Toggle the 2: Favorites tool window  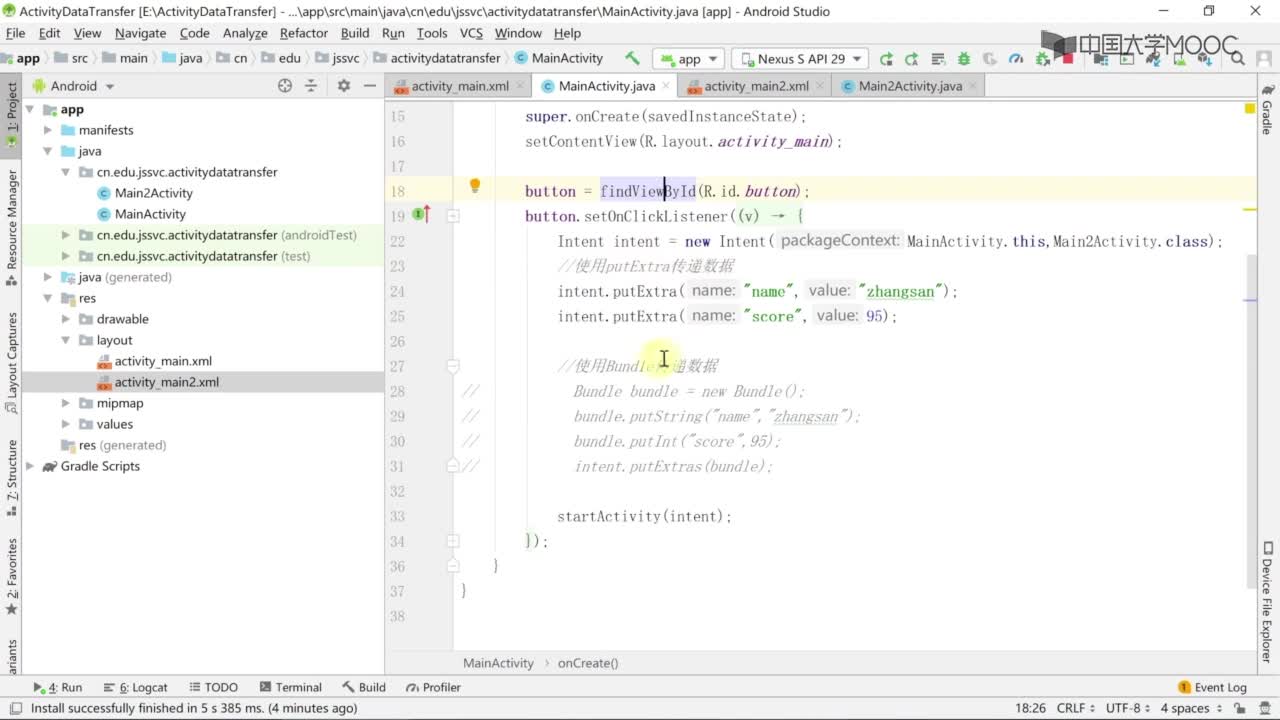[12, 577]
